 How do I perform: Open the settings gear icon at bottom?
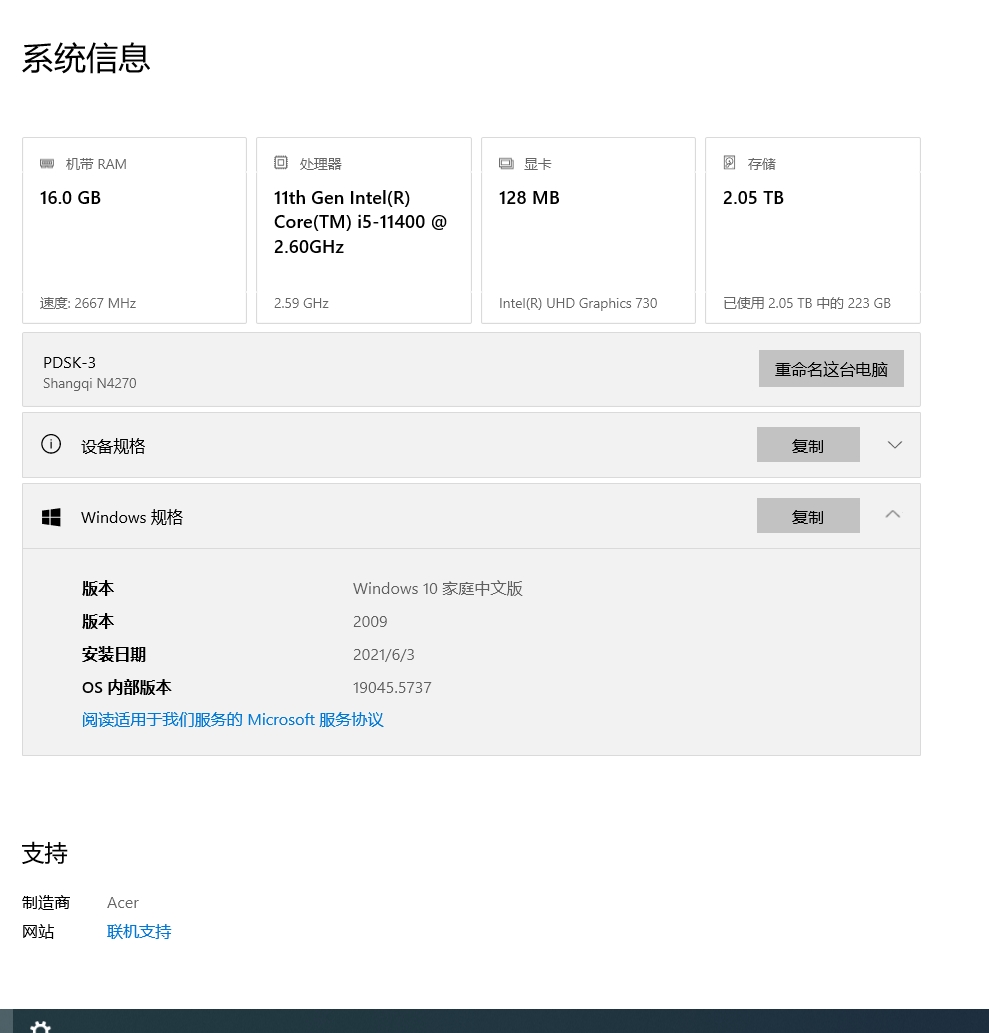pyautogui.click(x=40, y=1027)
